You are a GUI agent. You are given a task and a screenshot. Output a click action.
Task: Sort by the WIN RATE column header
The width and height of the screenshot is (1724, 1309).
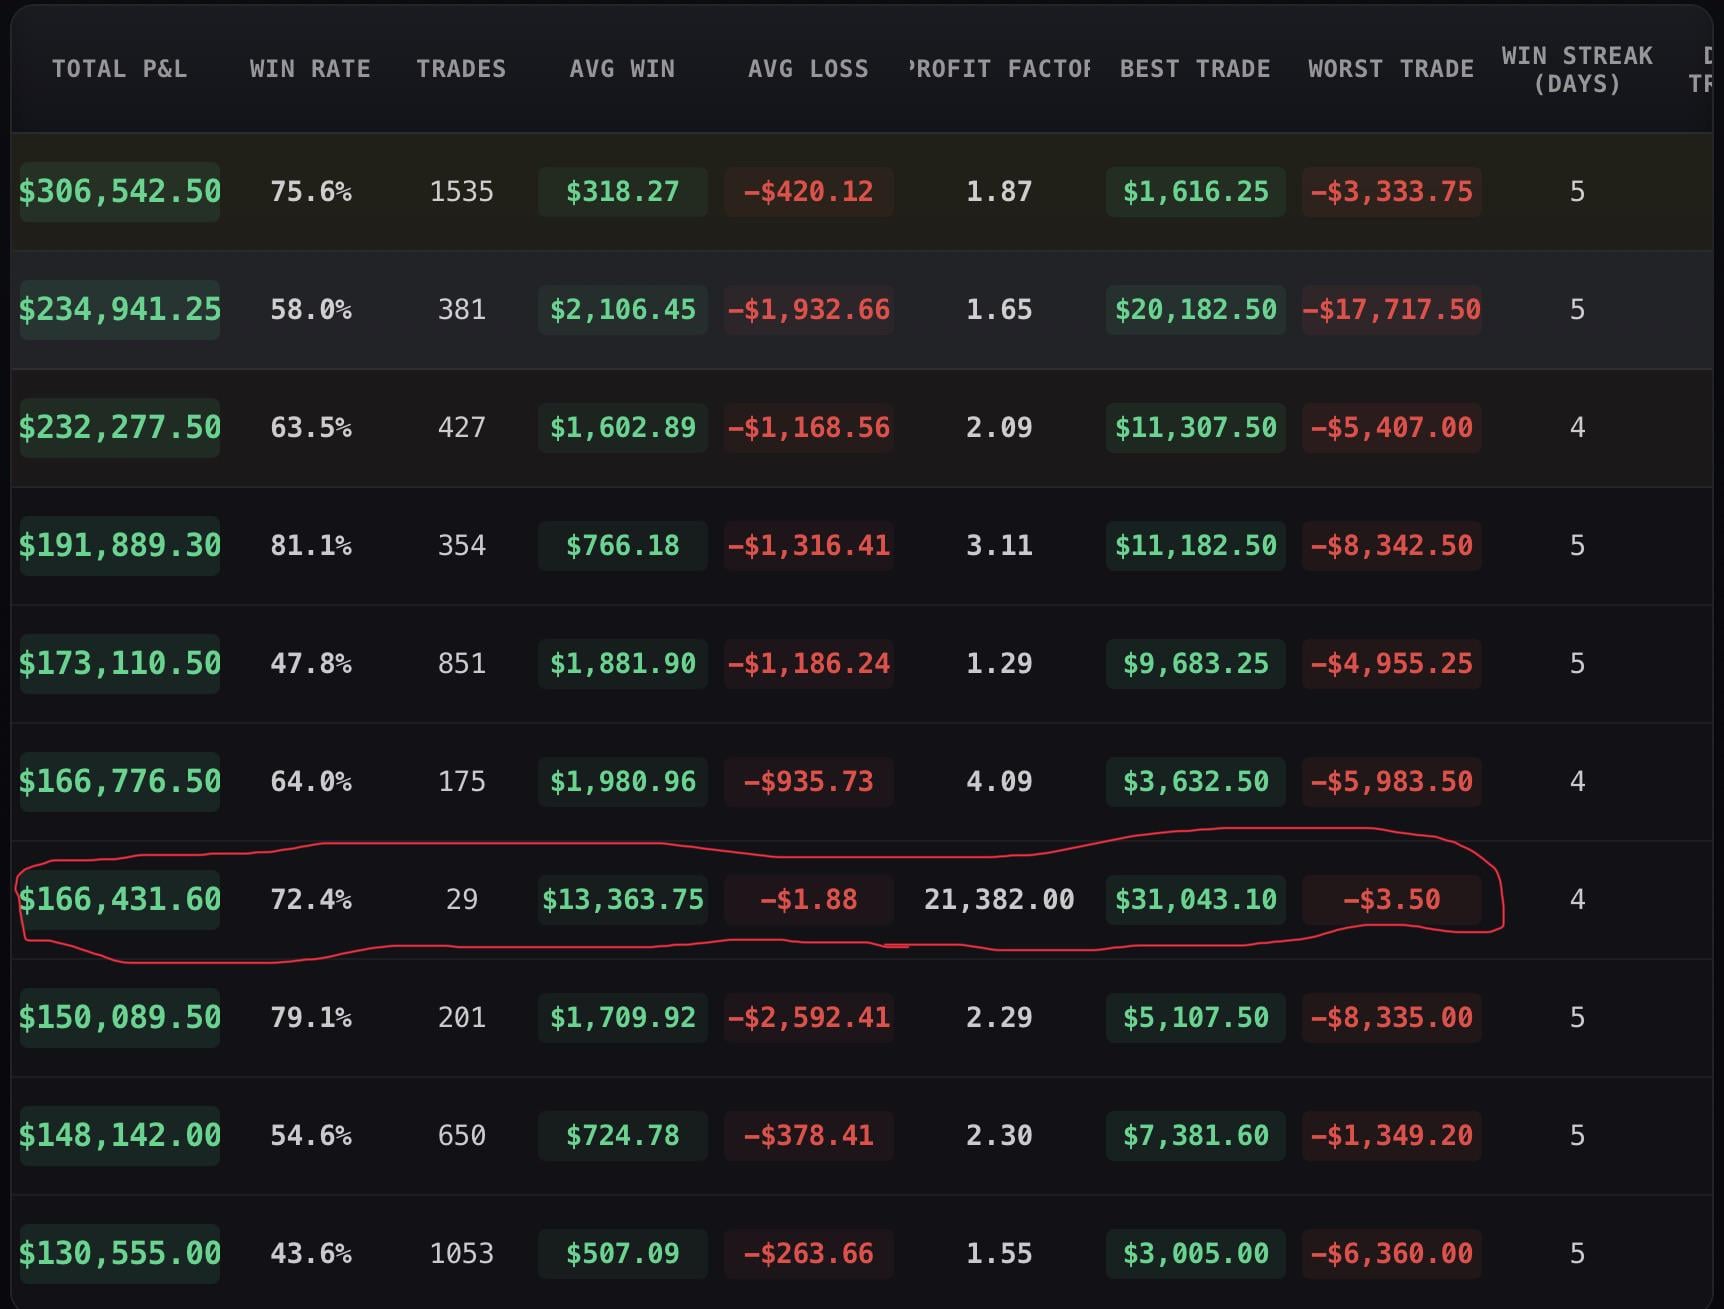310,68
